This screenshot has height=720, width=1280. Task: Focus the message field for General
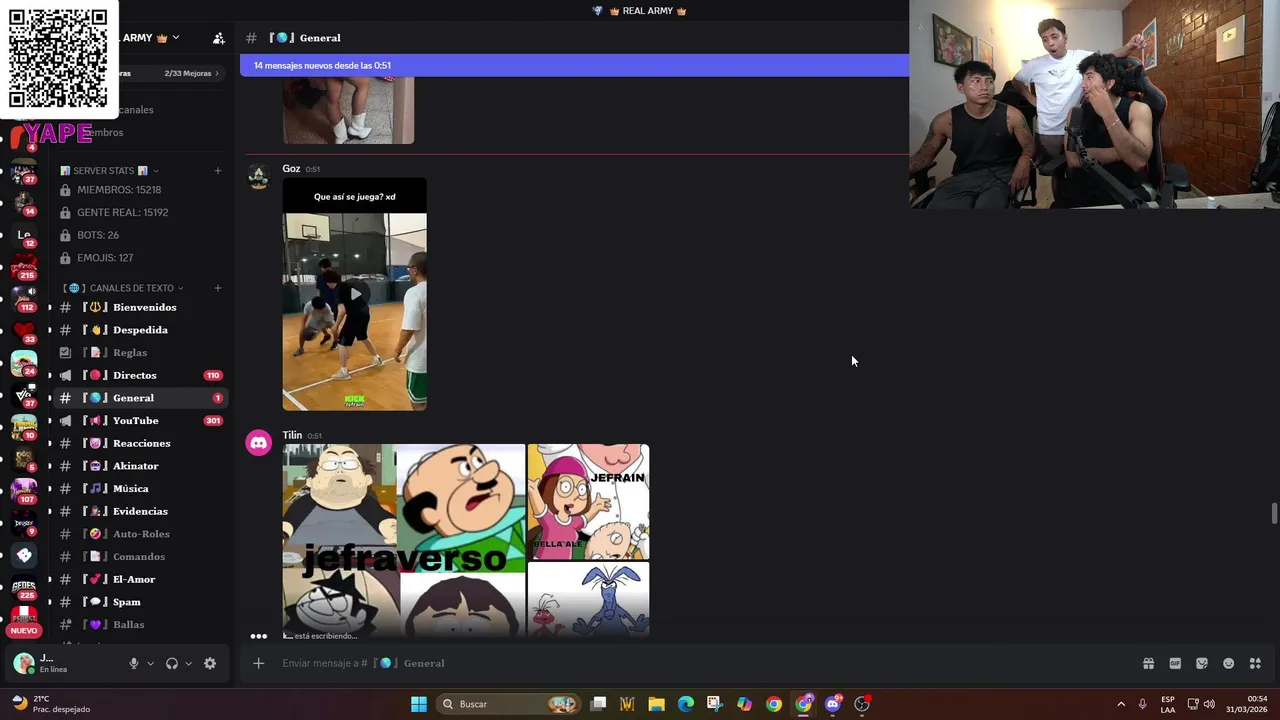tap(700, 663)
